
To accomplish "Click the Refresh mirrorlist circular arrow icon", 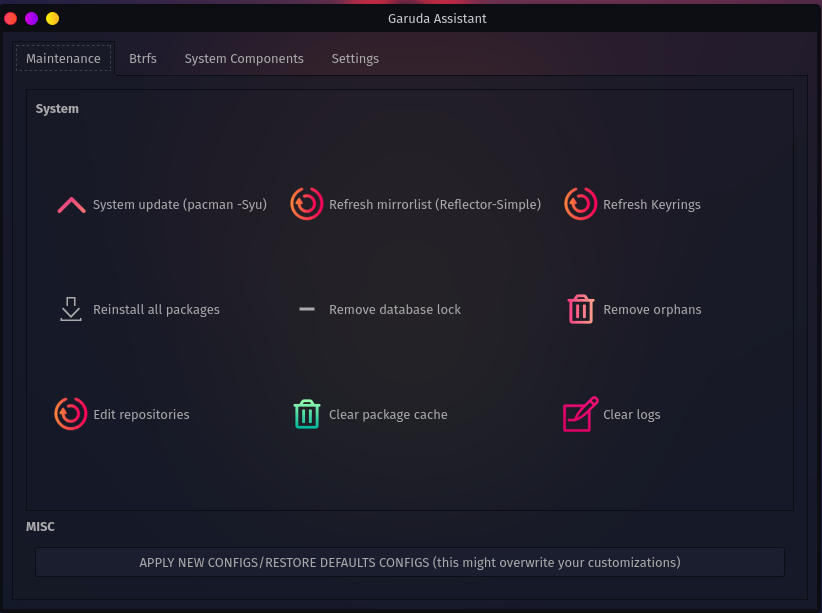I will [x=307, y=204].
